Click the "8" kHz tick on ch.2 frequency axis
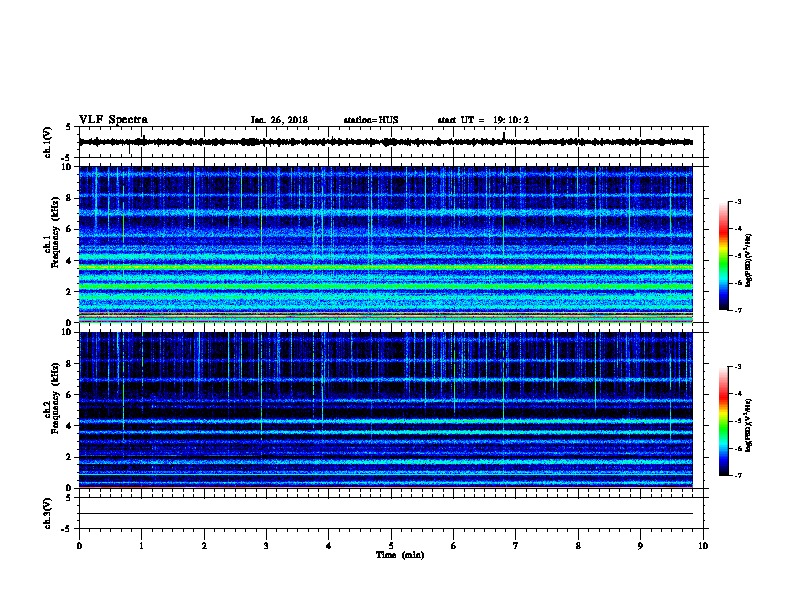The height and width of the screenshot is (612, 792). click(70, 363)
